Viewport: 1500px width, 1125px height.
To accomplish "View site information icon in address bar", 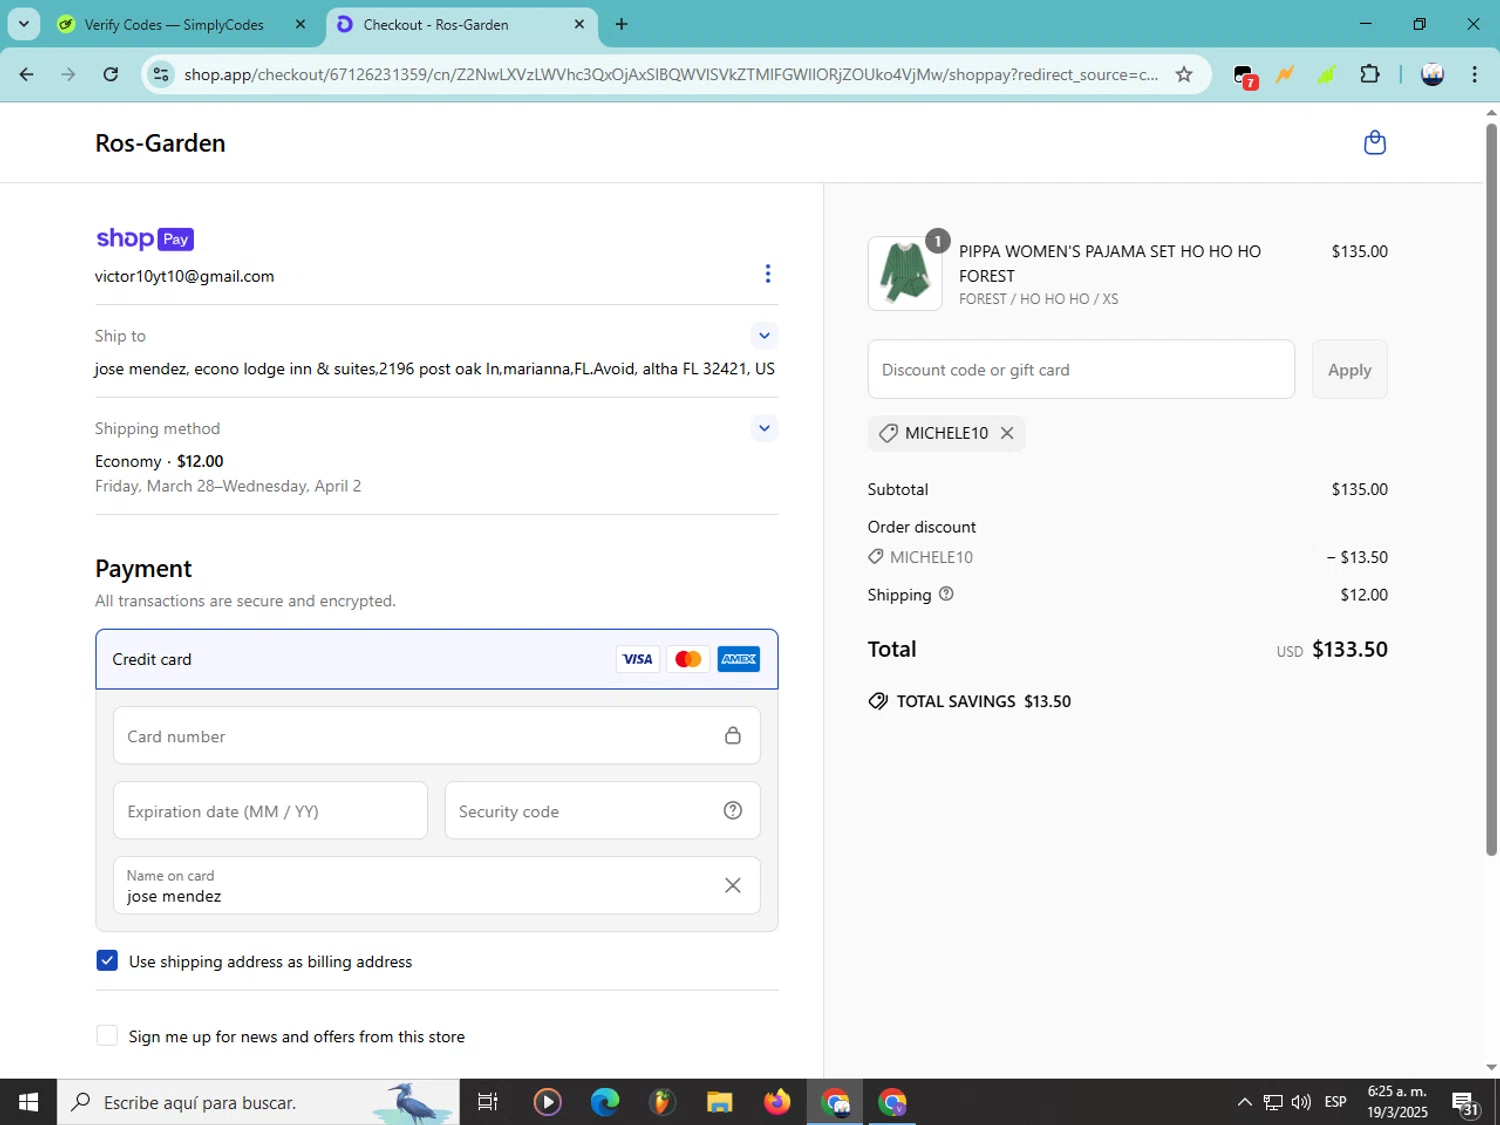I will click(161, 75).
